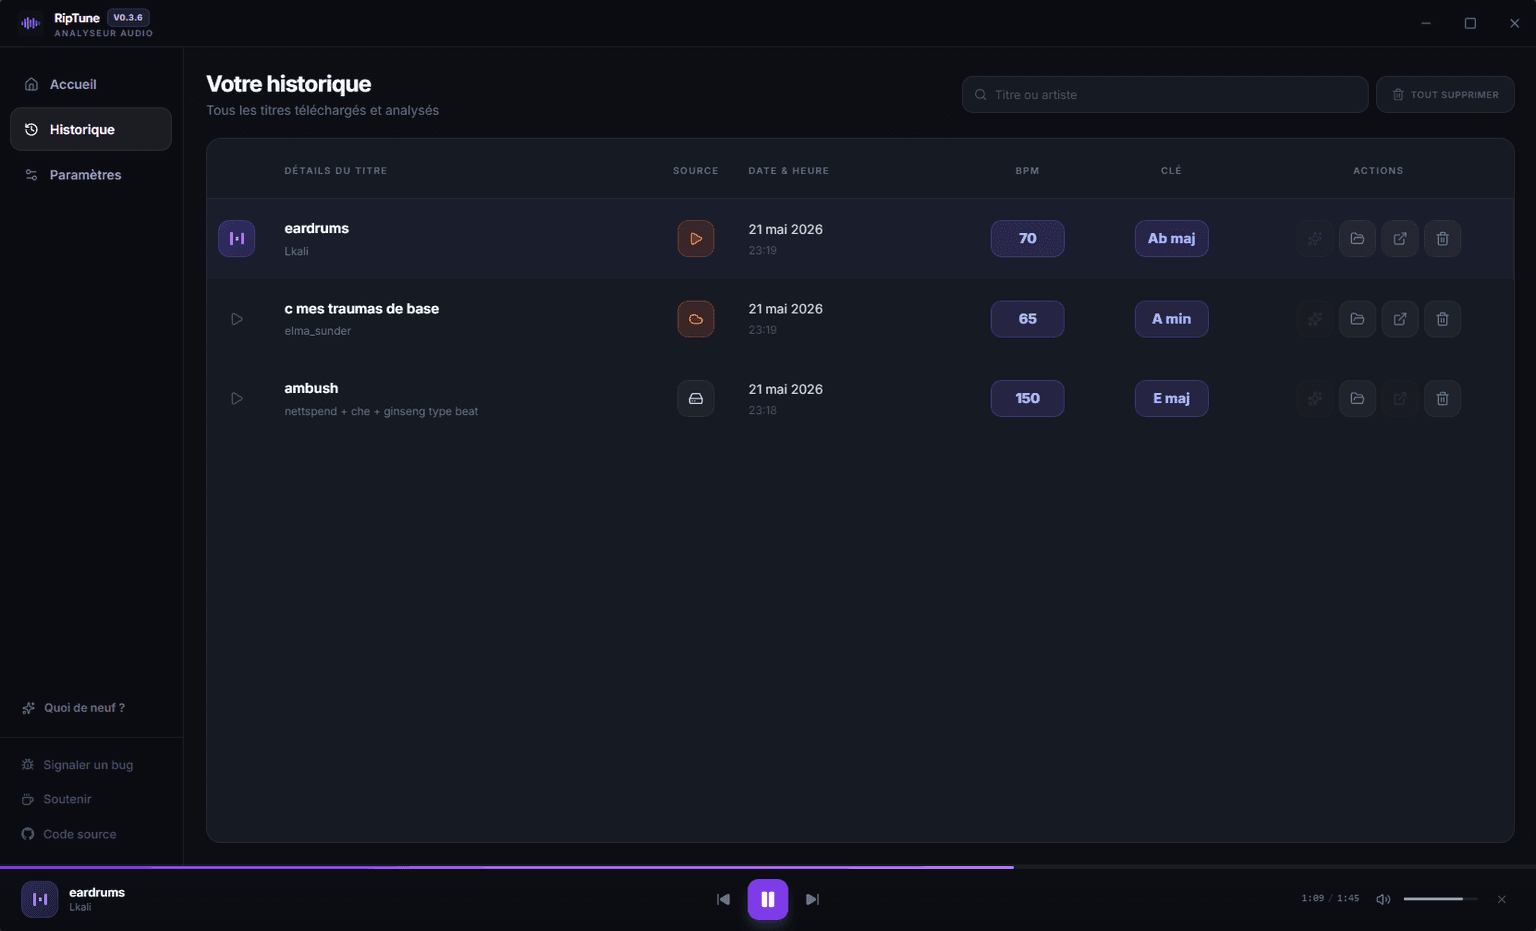Click the local file source icon for ambush
This screenshot has width=1536, height=931.
point(696,398)
